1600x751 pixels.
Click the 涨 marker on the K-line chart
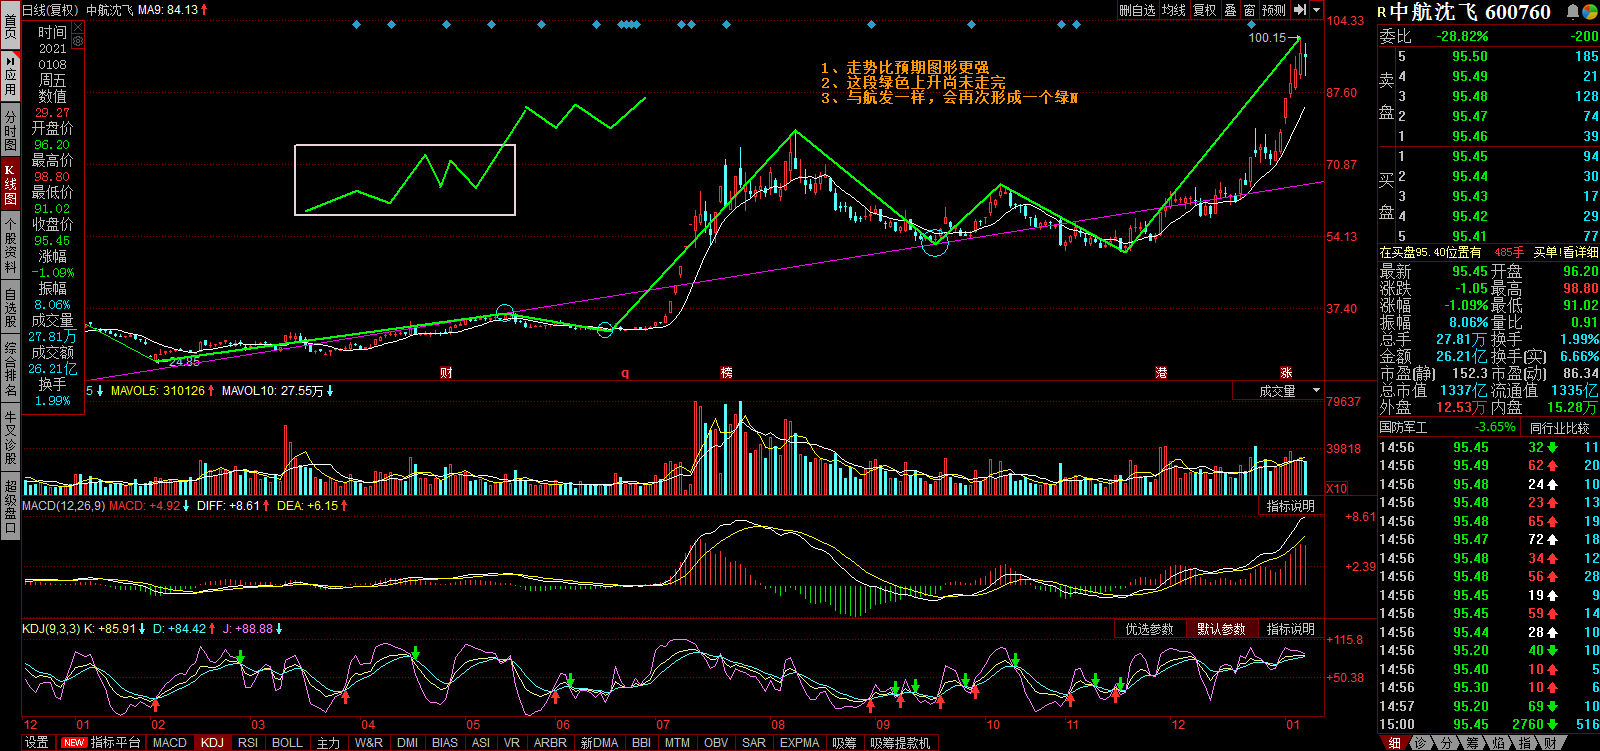click(1286, 373)
